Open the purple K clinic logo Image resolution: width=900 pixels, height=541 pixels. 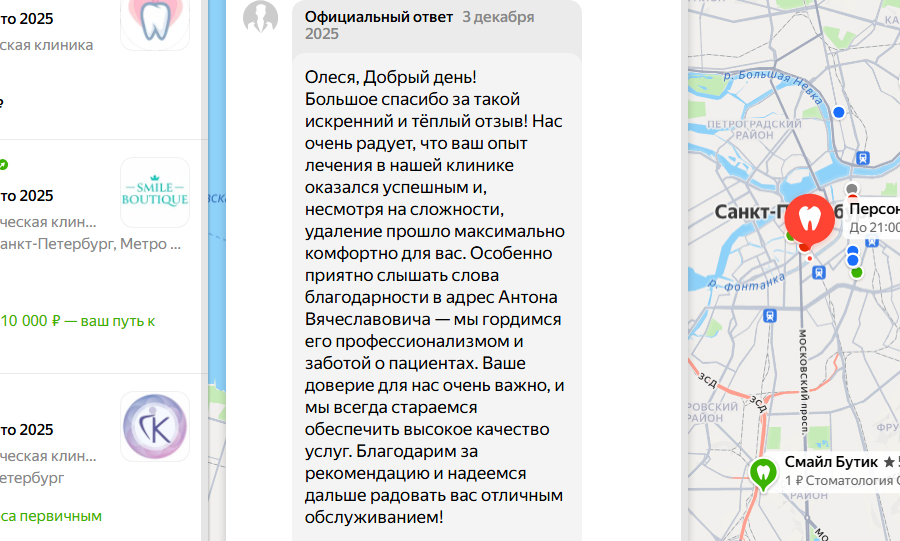[x=155, y=426]
